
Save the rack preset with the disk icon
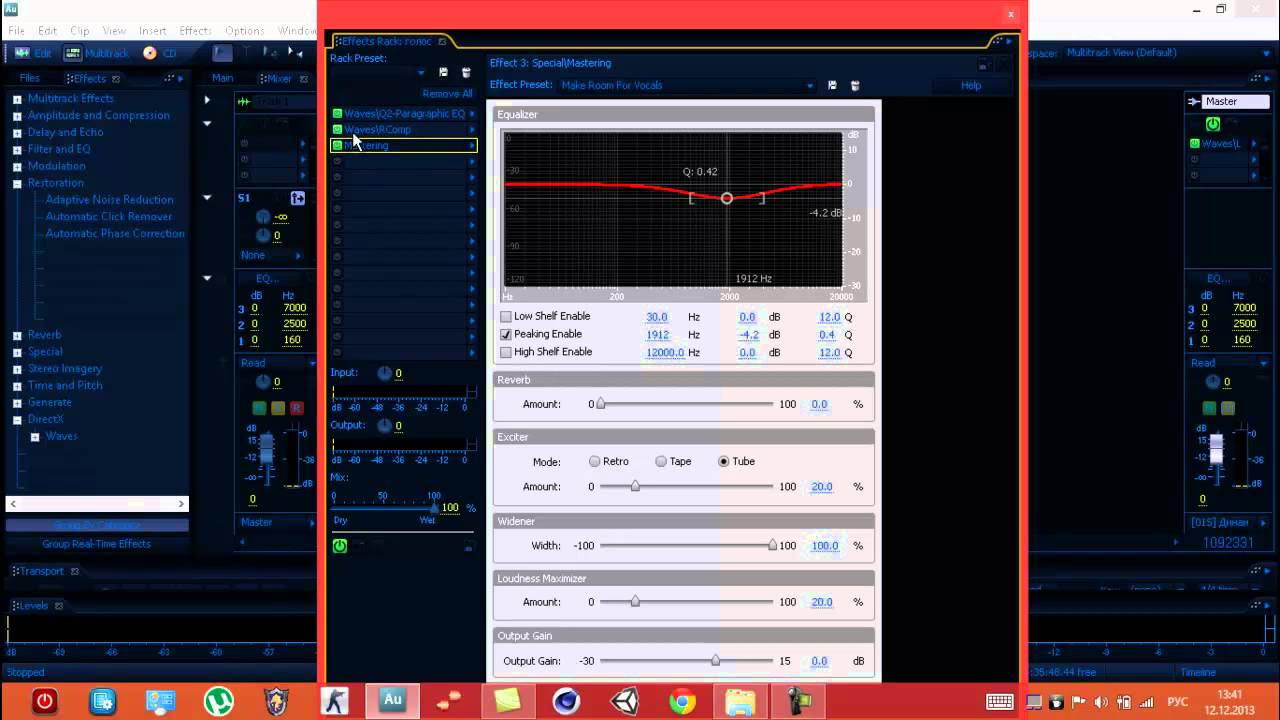[x=444, y=73]
